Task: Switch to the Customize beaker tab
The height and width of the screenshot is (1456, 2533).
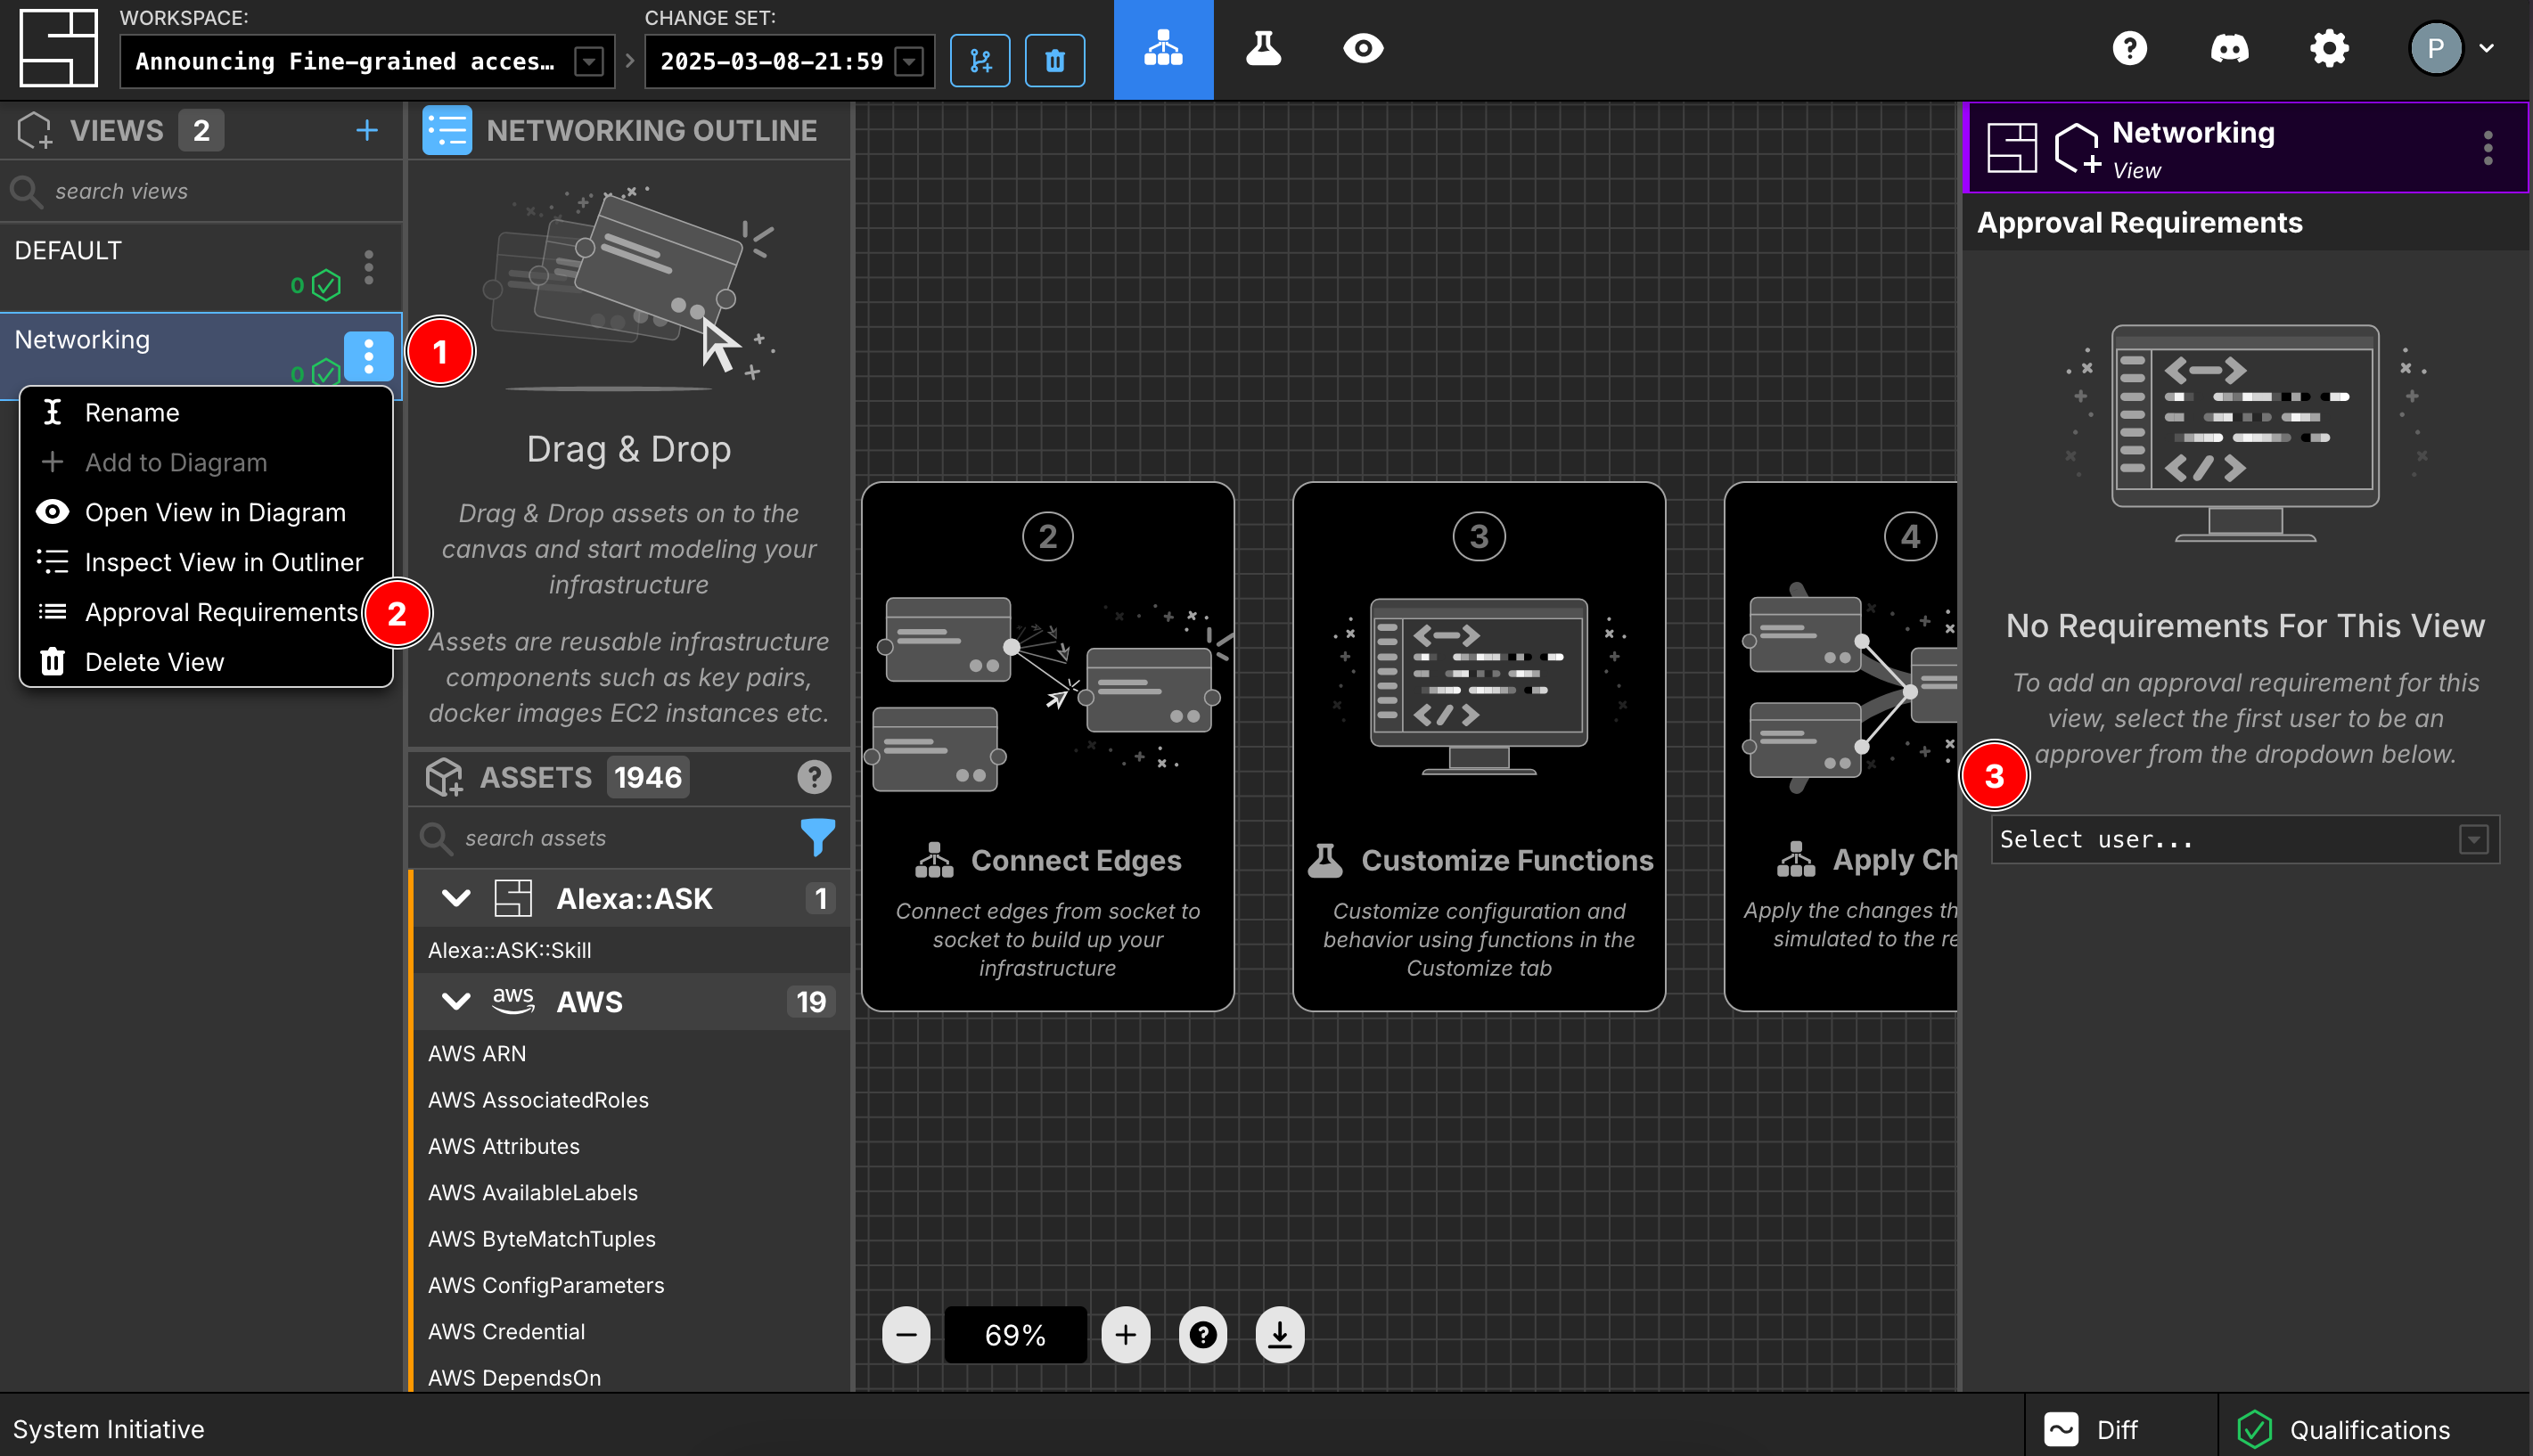Action: click(x=1263, y=48)
